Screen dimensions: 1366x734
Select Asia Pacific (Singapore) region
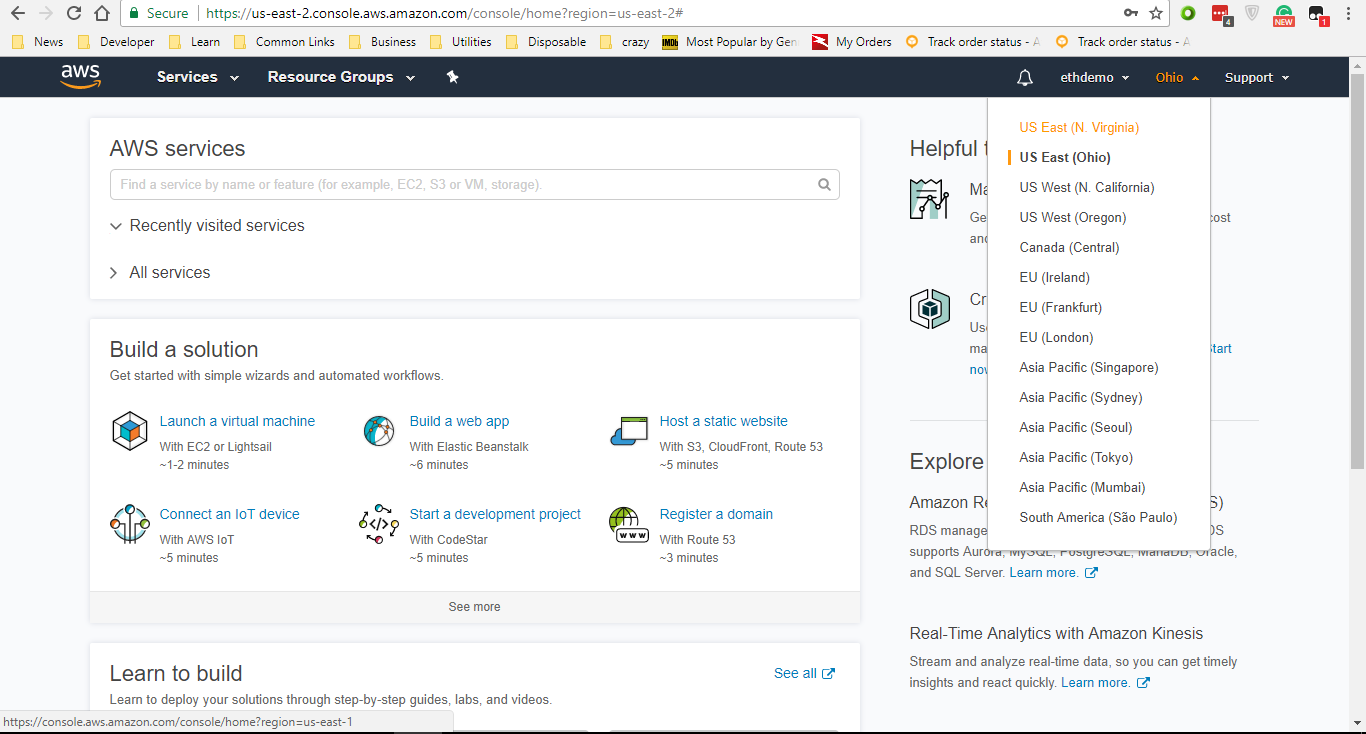coord(1089,367)
